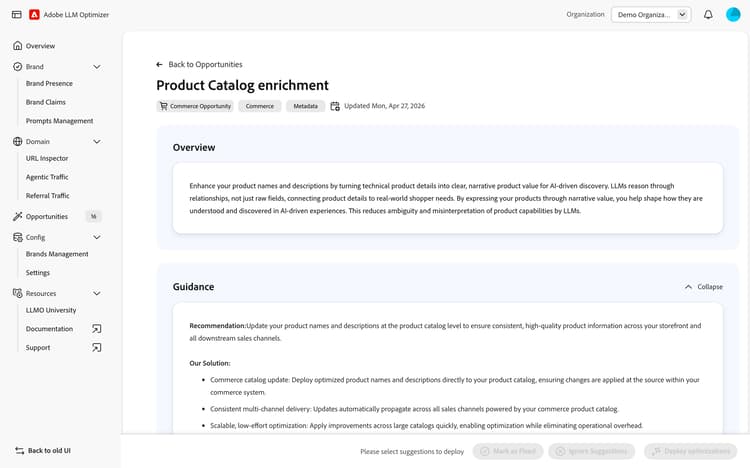Click the Resources icon

pos(18,293)
